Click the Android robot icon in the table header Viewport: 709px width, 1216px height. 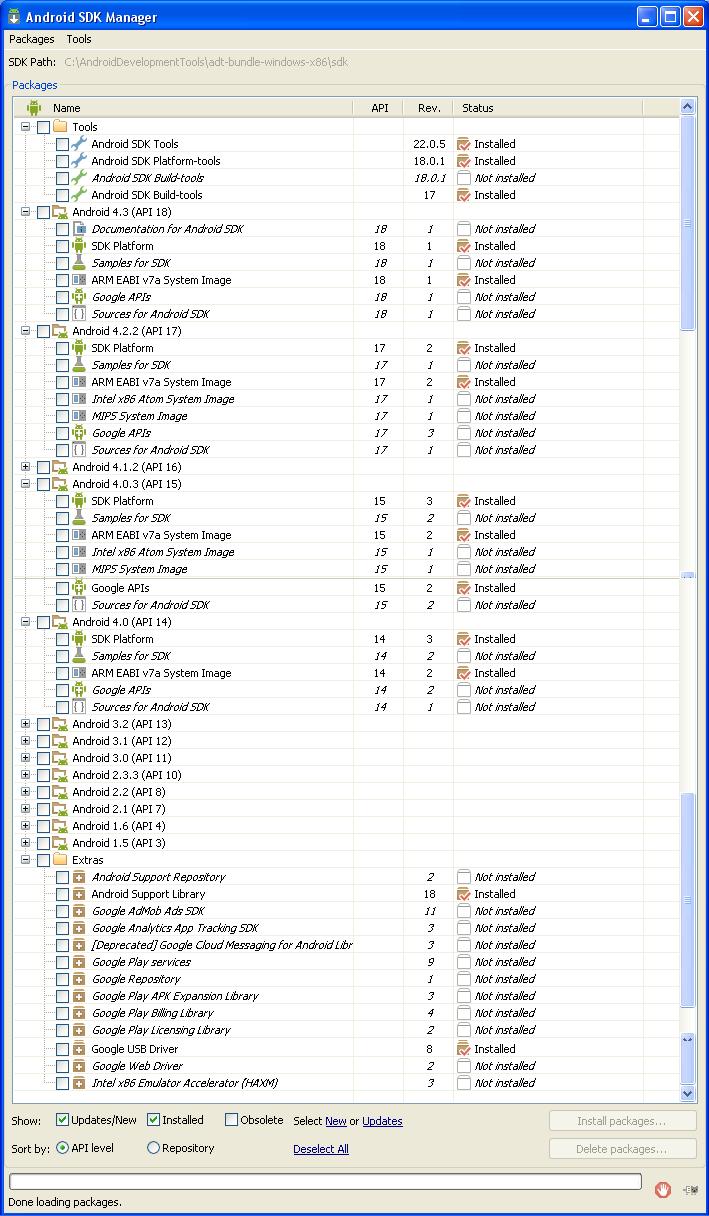[x=33, y=108]
